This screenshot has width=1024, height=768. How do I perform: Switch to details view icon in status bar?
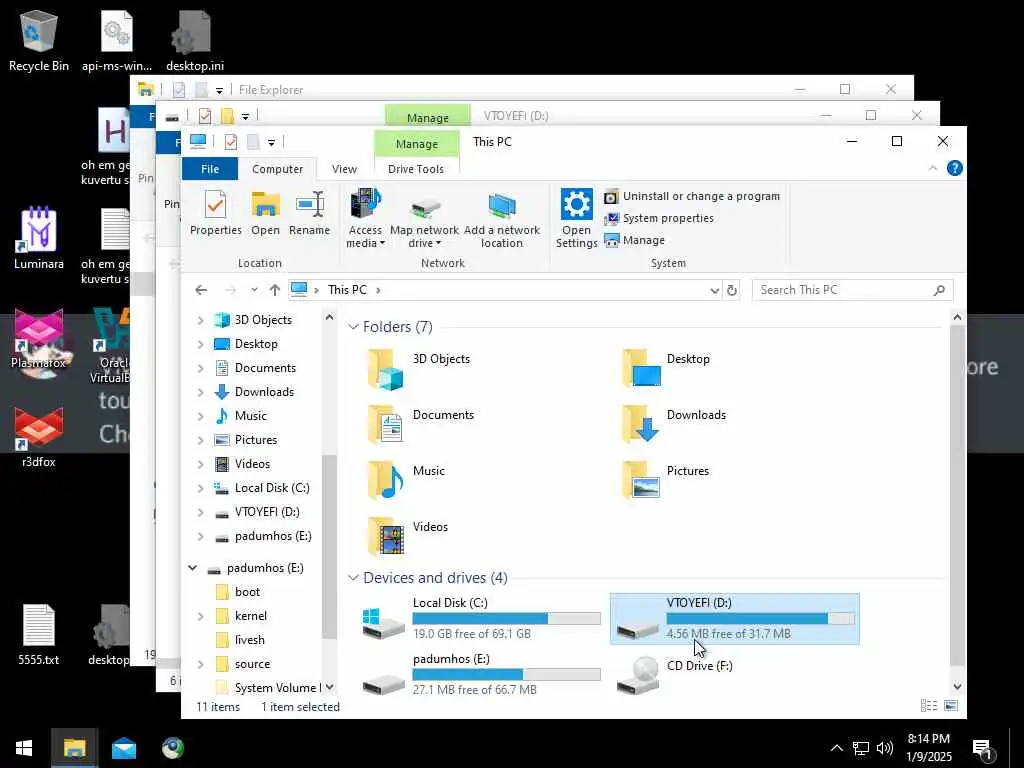928,705
